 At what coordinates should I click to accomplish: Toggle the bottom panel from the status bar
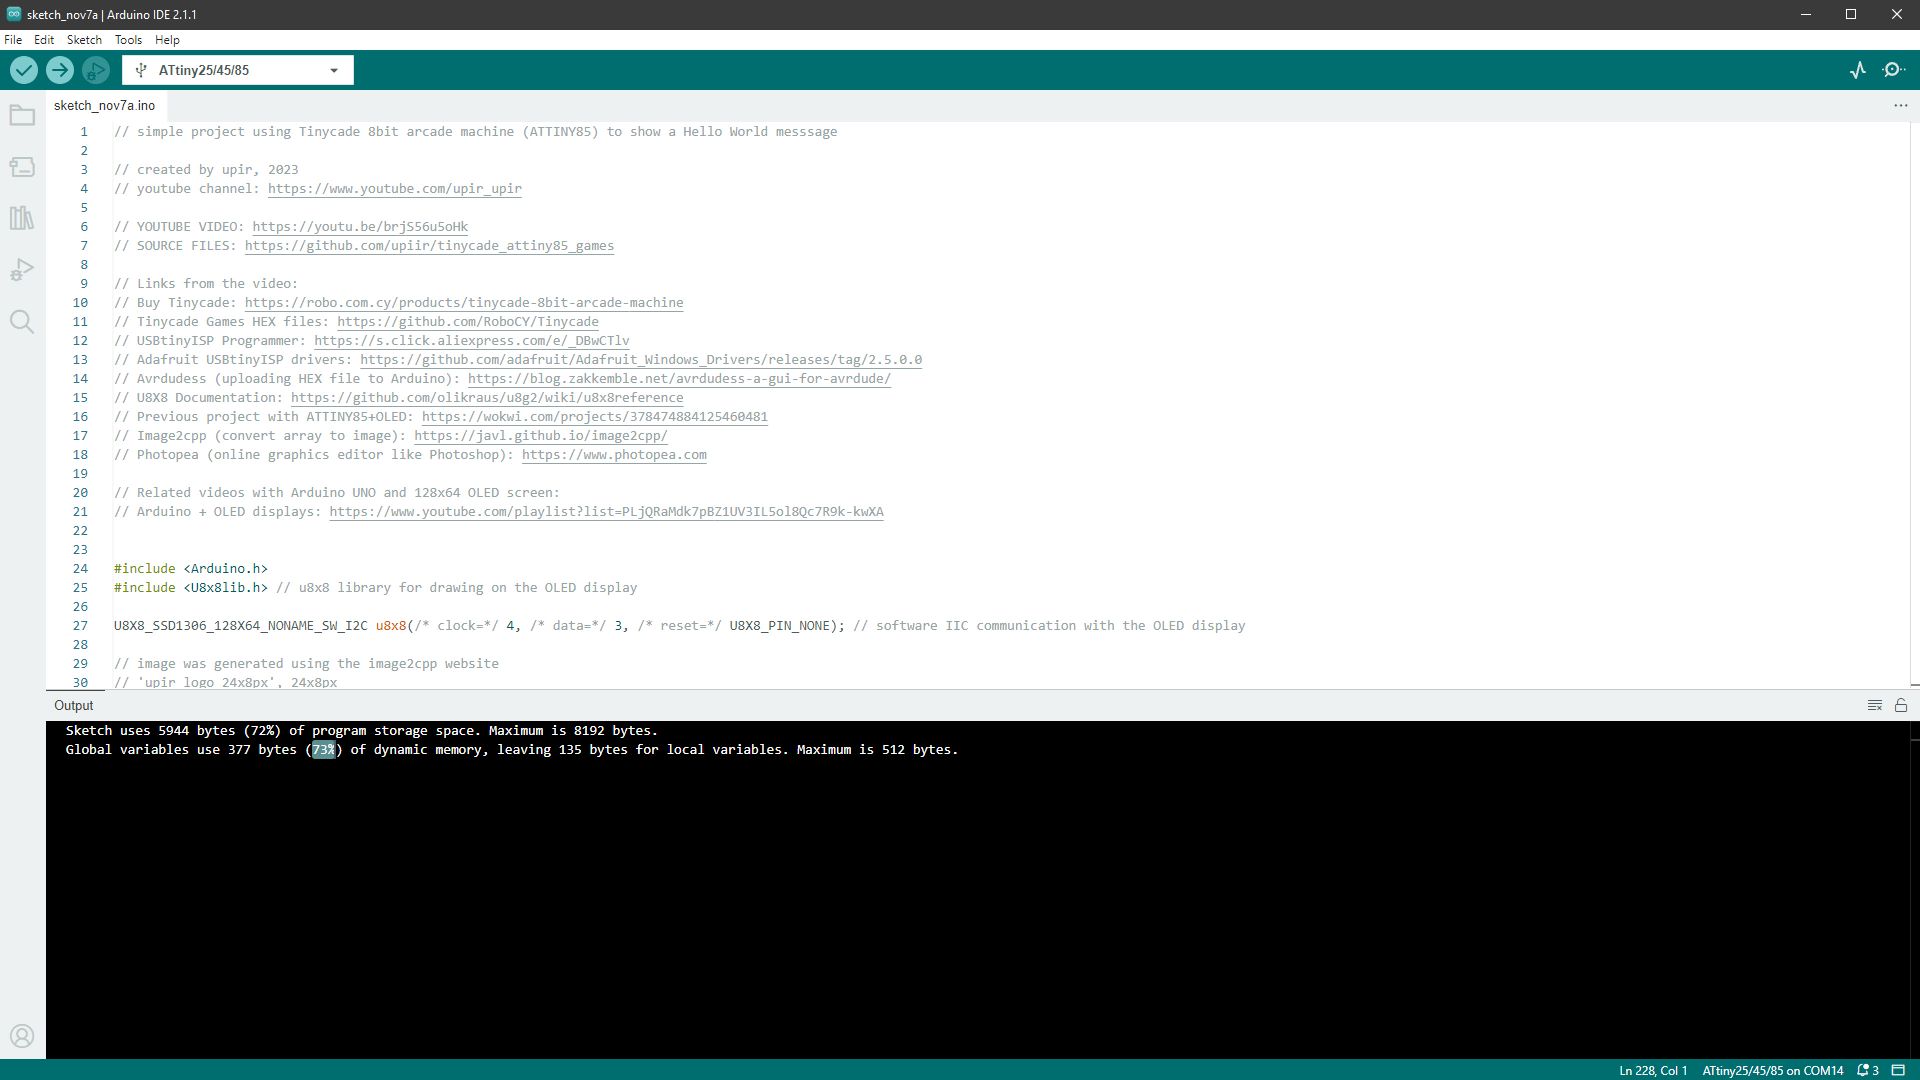tap(1898, 1070)
